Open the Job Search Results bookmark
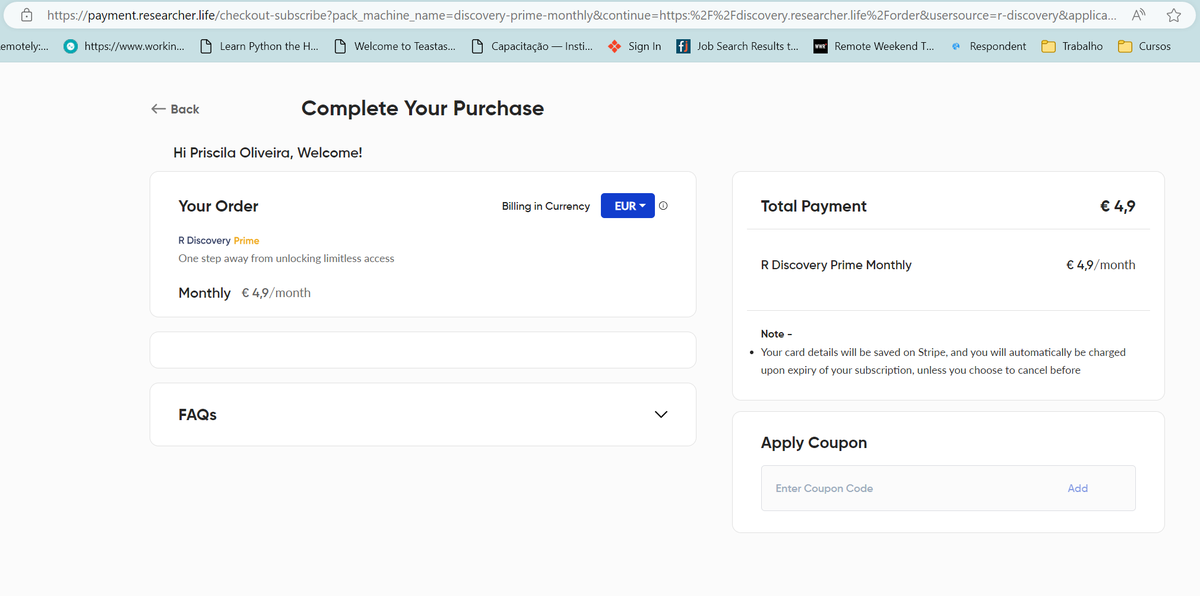This screenshot has height=596, width=1200. pos(737,46)
